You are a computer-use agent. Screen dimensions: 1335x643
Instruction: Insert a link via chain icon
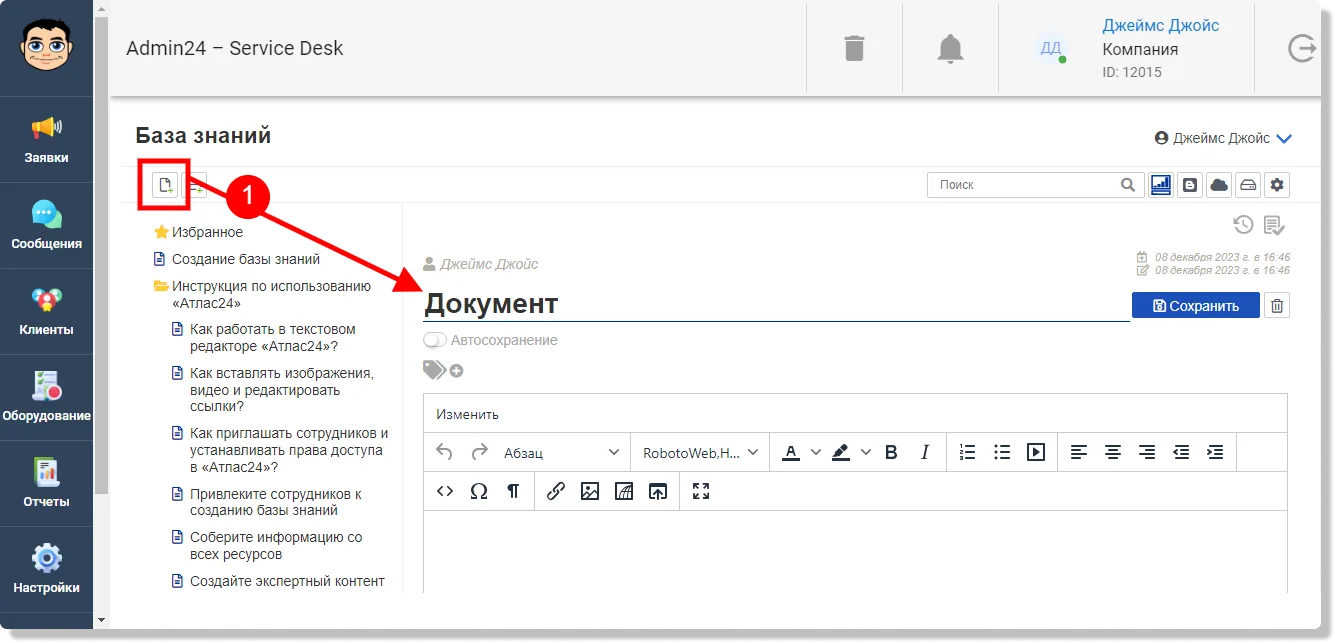pos(556,491)
